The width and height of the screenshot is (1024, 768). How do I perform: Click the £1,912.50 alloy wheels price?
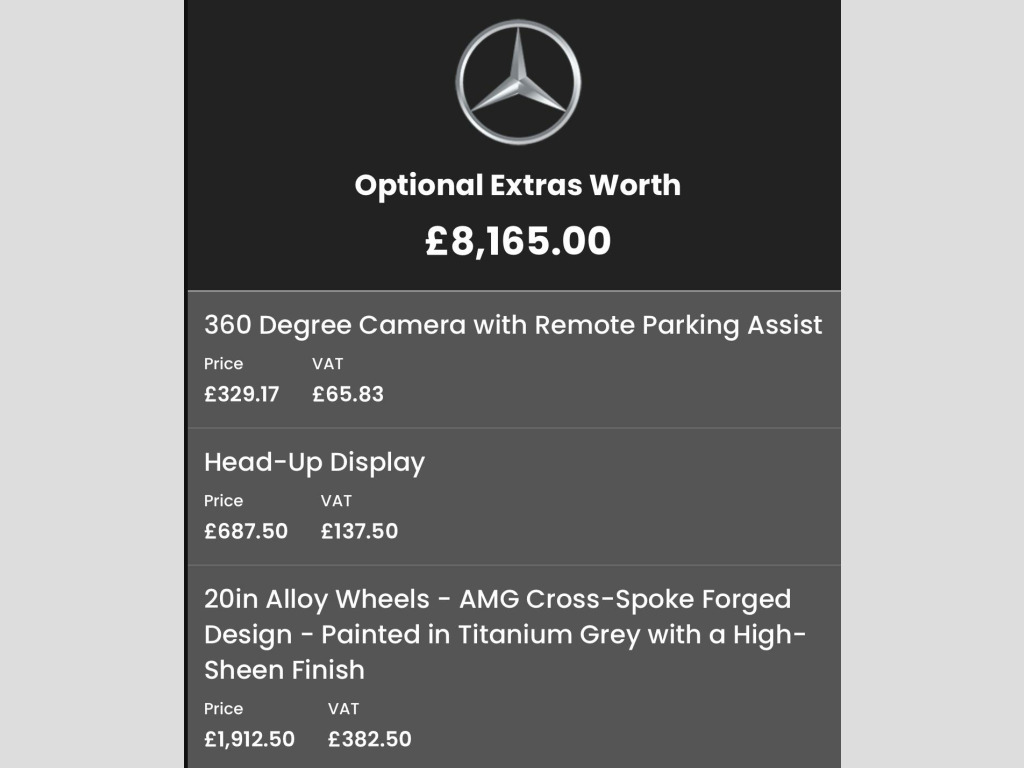click(x=249, y=739)
